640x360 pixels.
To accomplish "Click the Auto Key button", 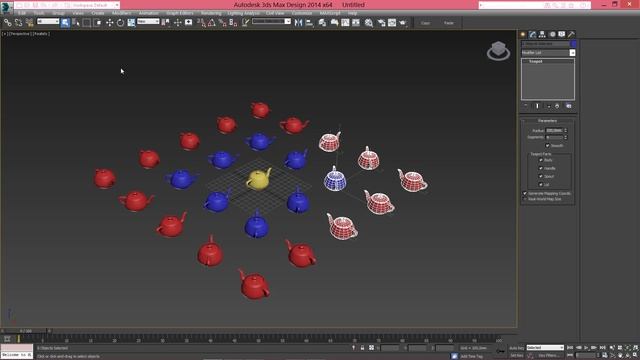I will [x=516, y=348].
